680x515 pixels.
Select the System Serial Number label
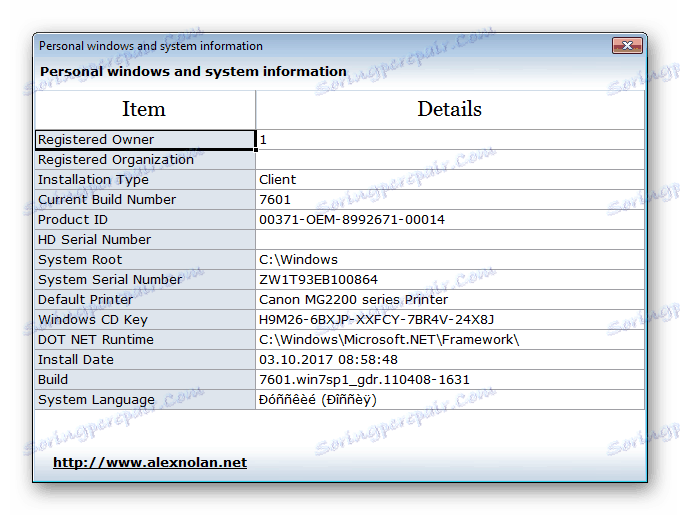click(x=145, y=280)
